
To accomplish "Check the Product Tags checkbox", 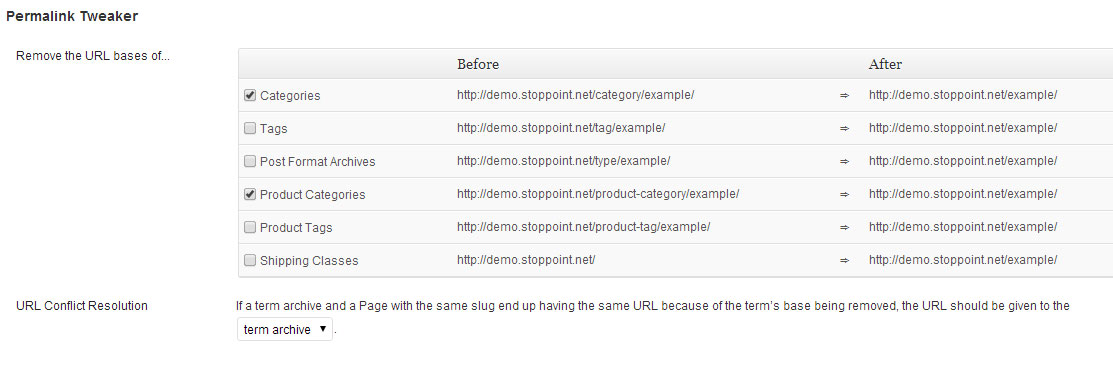I will (x=250, y=227).
